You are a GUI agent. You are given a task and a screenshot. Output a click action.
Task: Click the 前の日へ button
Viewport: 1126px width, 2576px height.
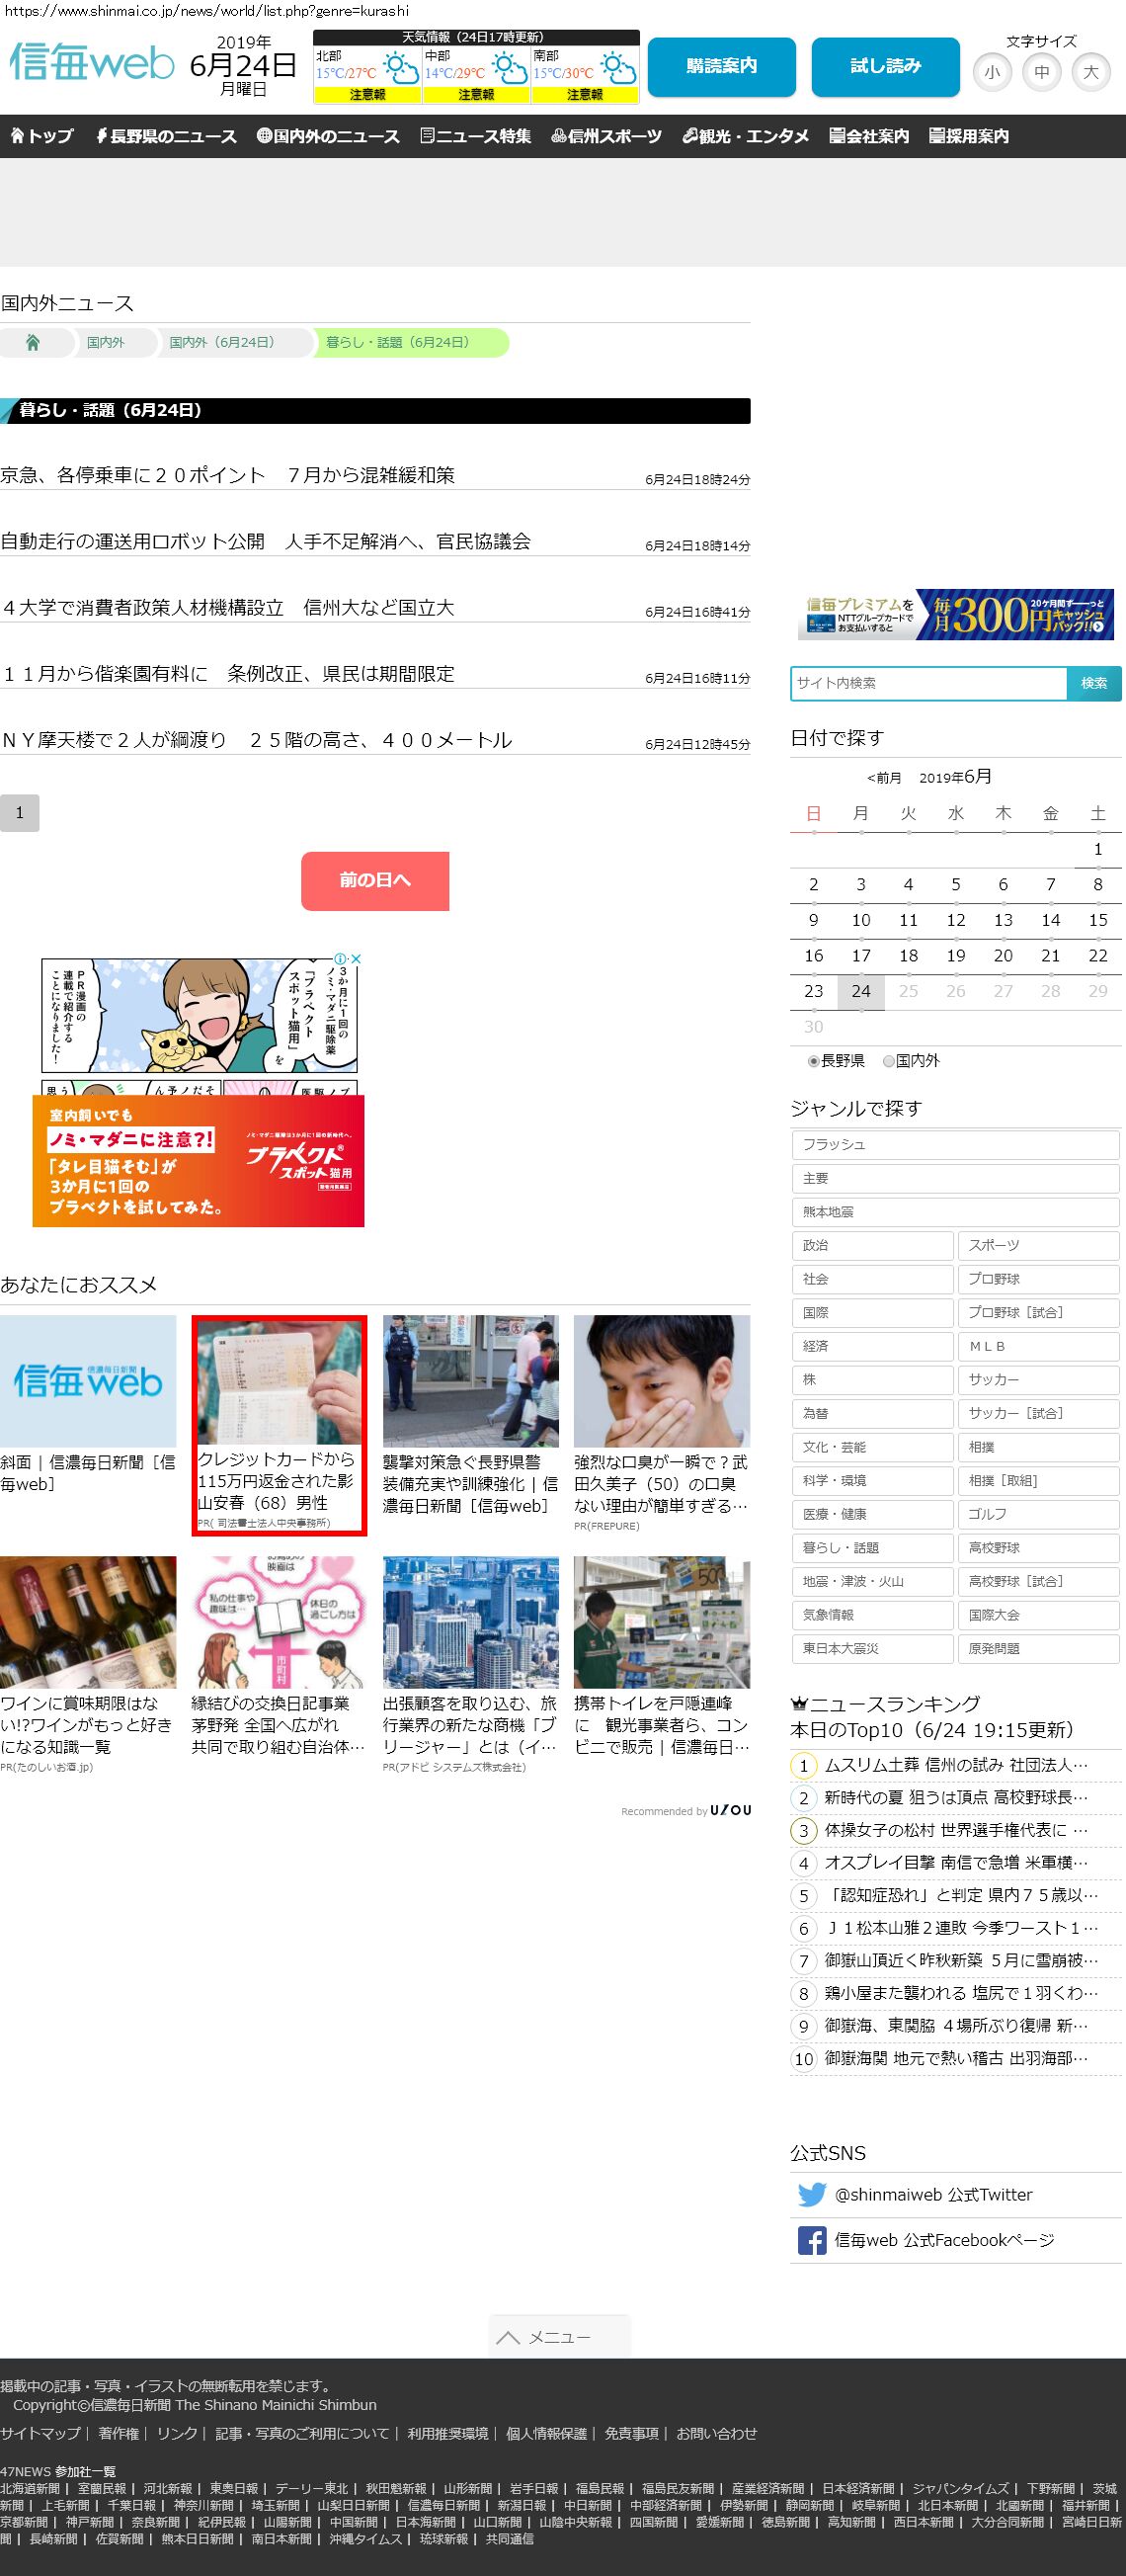pyautogui.click(x=375, y=880)
